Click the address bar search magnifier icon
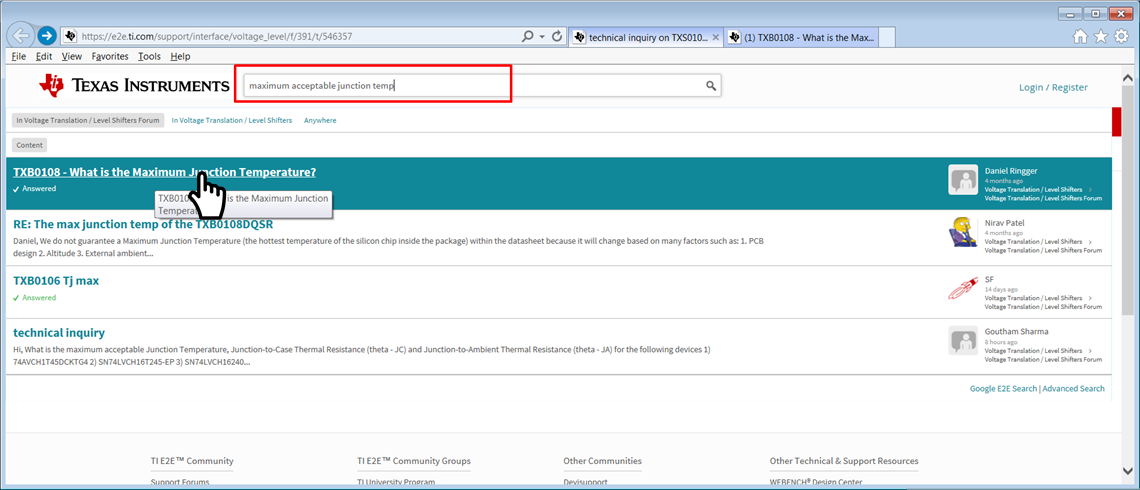Viewport: 1140px width, 490px height. 528,36
